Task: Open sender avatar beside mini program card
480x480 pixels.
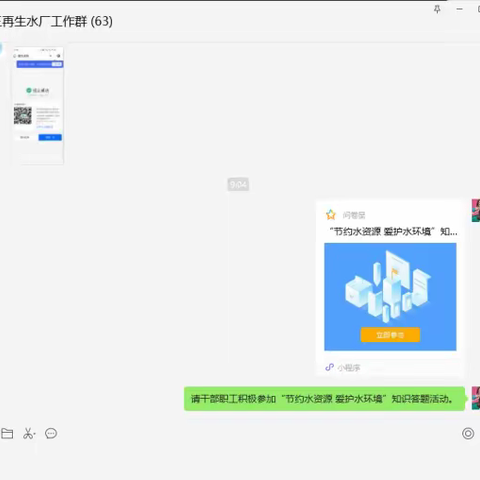Action: 476,210
